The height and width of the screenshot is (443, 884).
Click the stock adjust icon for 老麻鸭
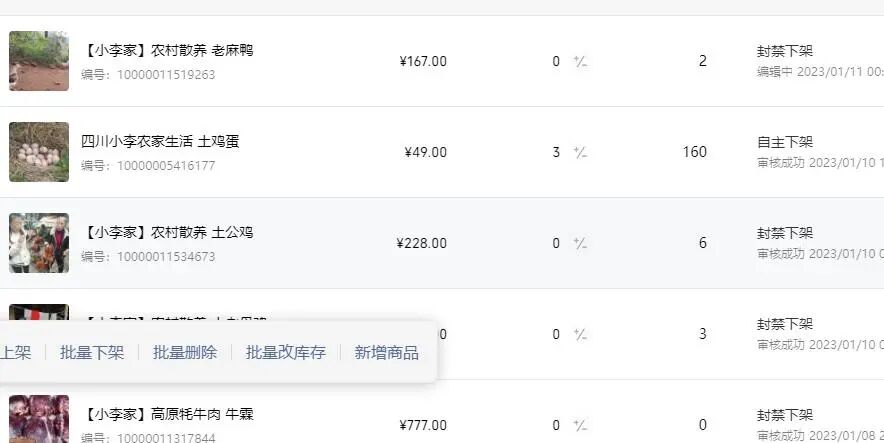580,62
